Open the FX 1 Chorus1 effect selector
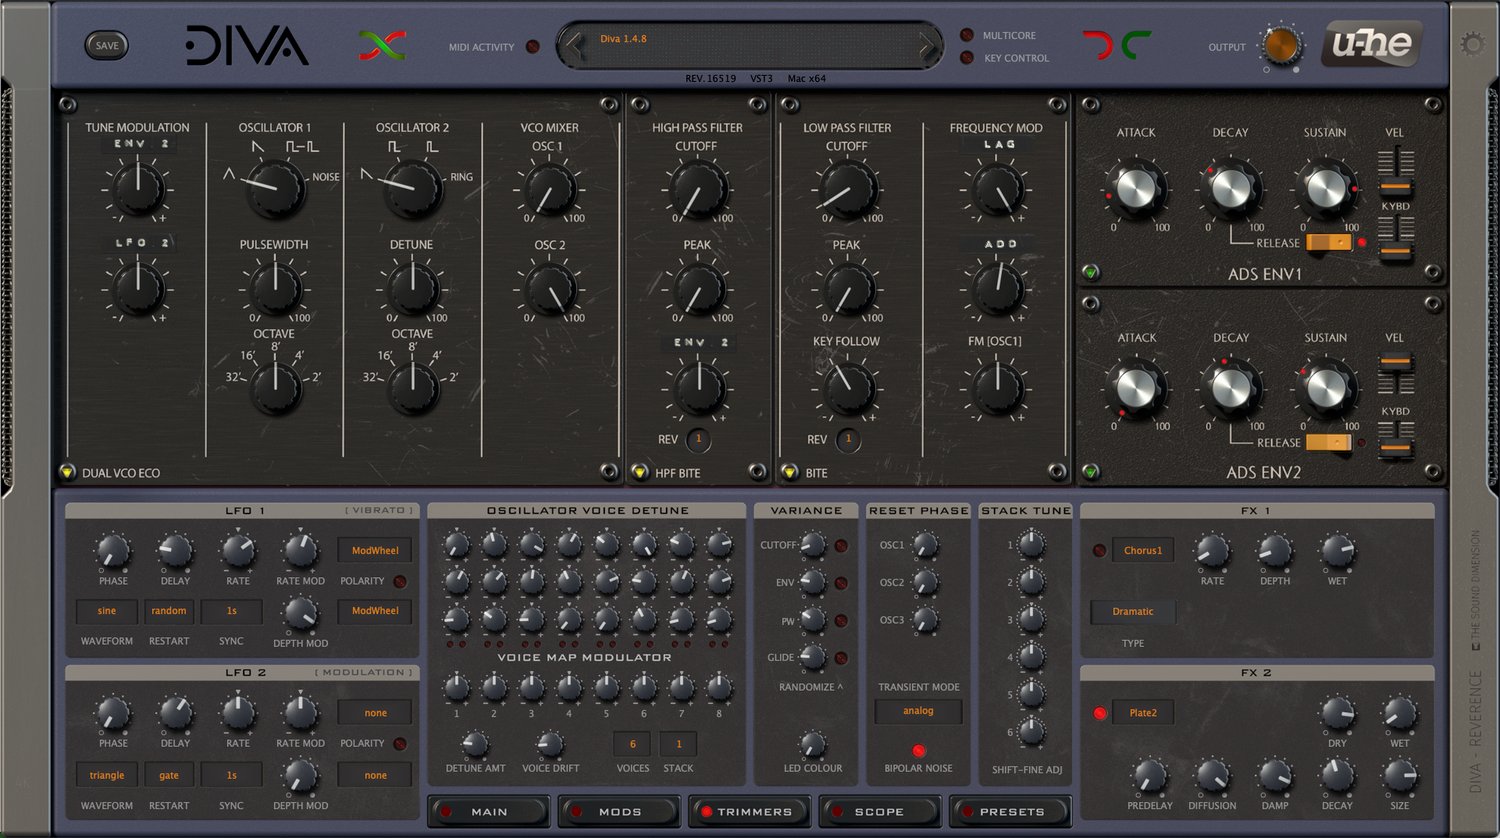 (1143, 550)
